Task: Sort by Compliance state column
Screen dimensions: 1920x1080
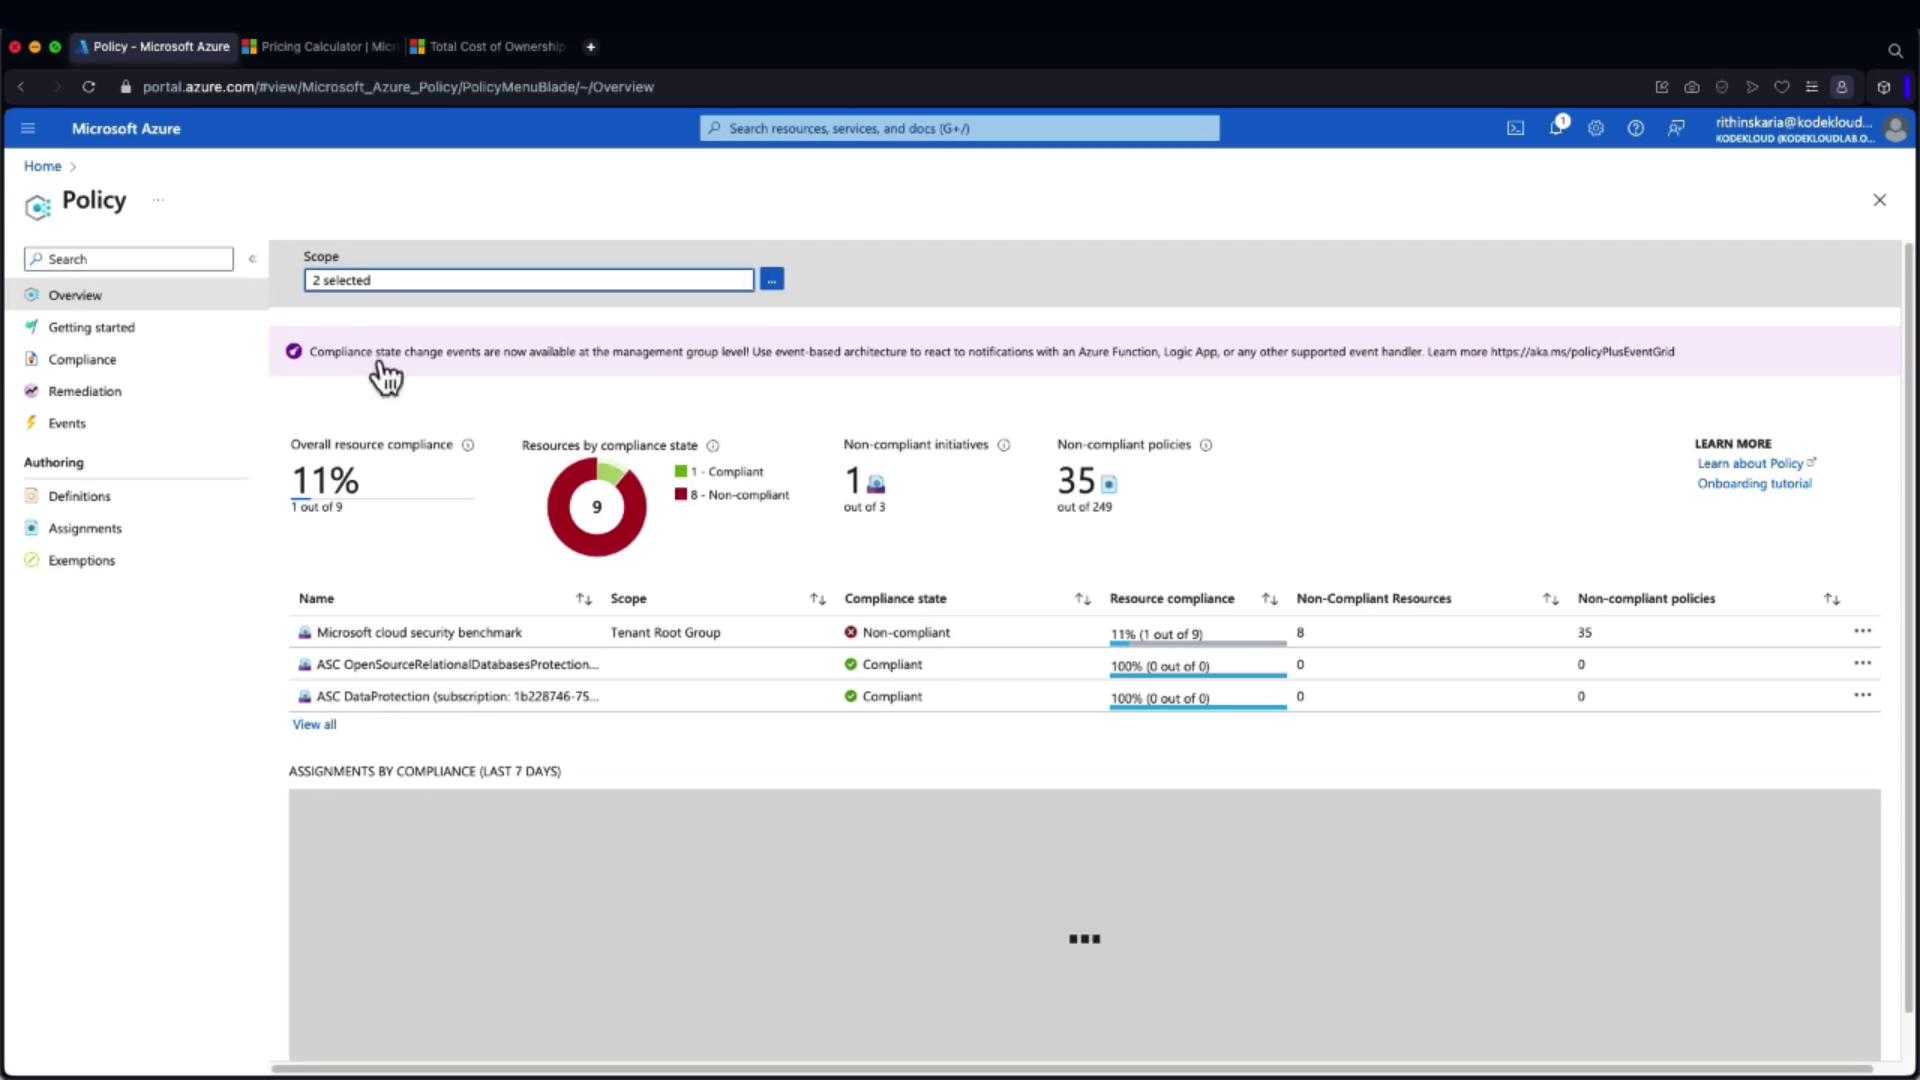Action: 1082,599
